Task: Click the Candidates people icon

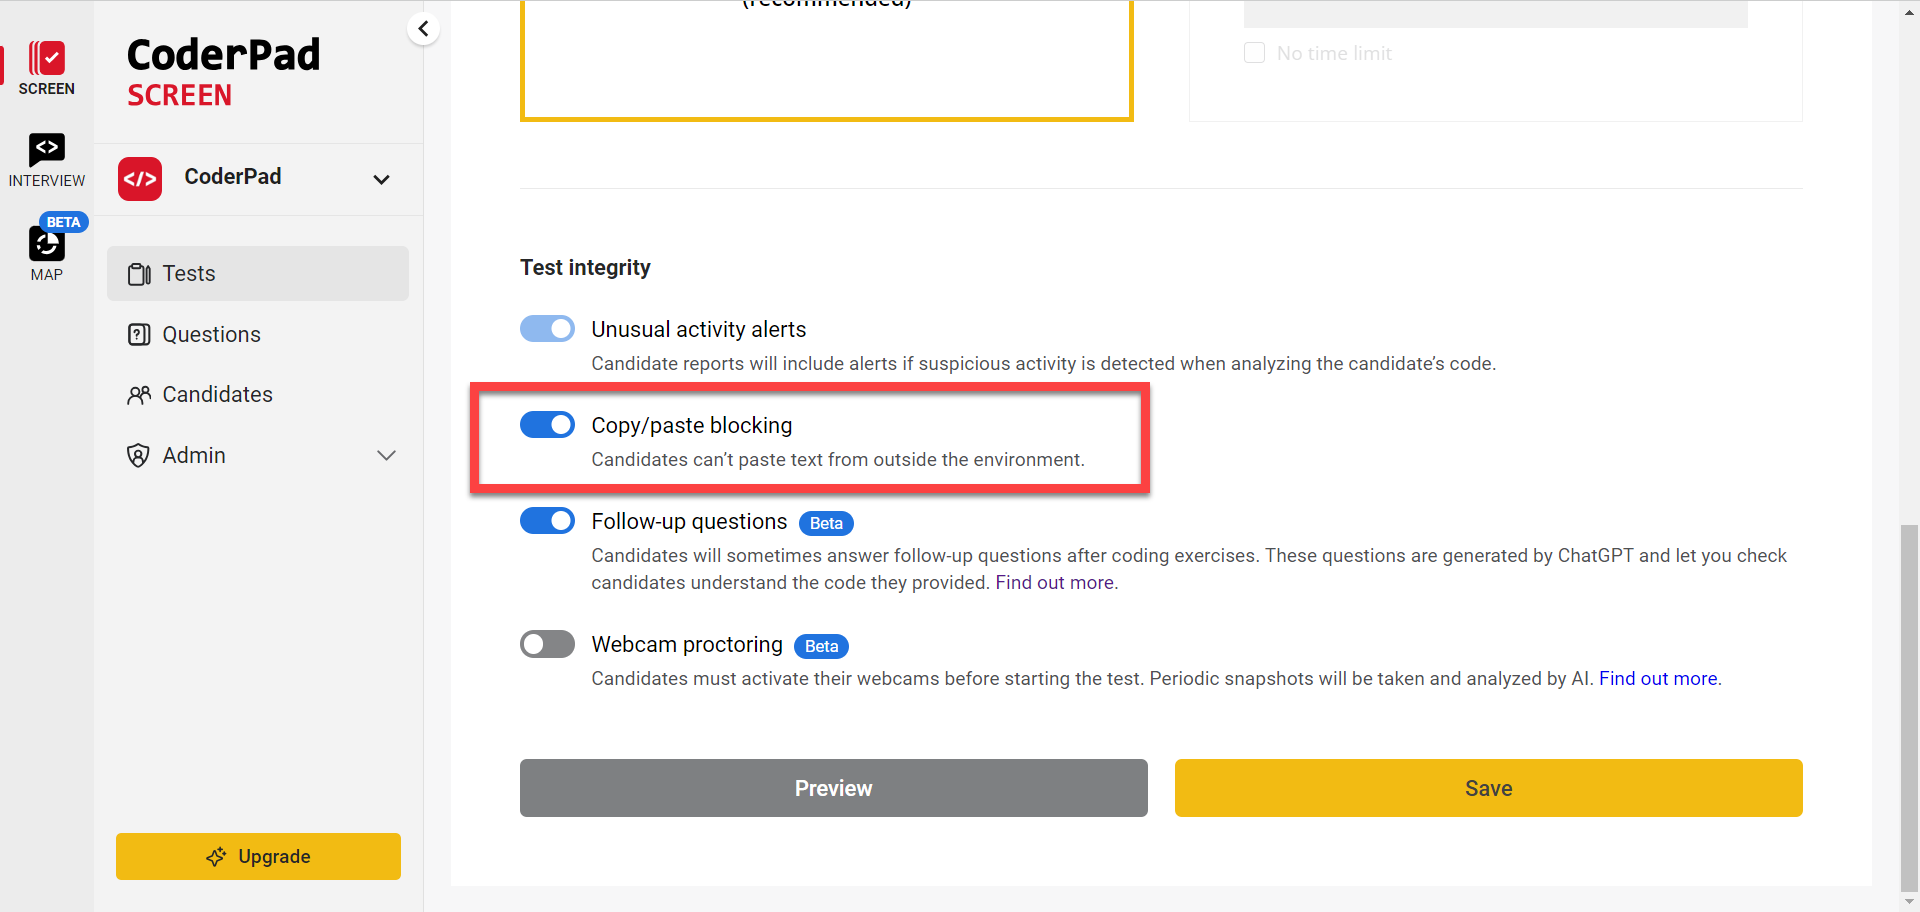Action: point(139,395)
